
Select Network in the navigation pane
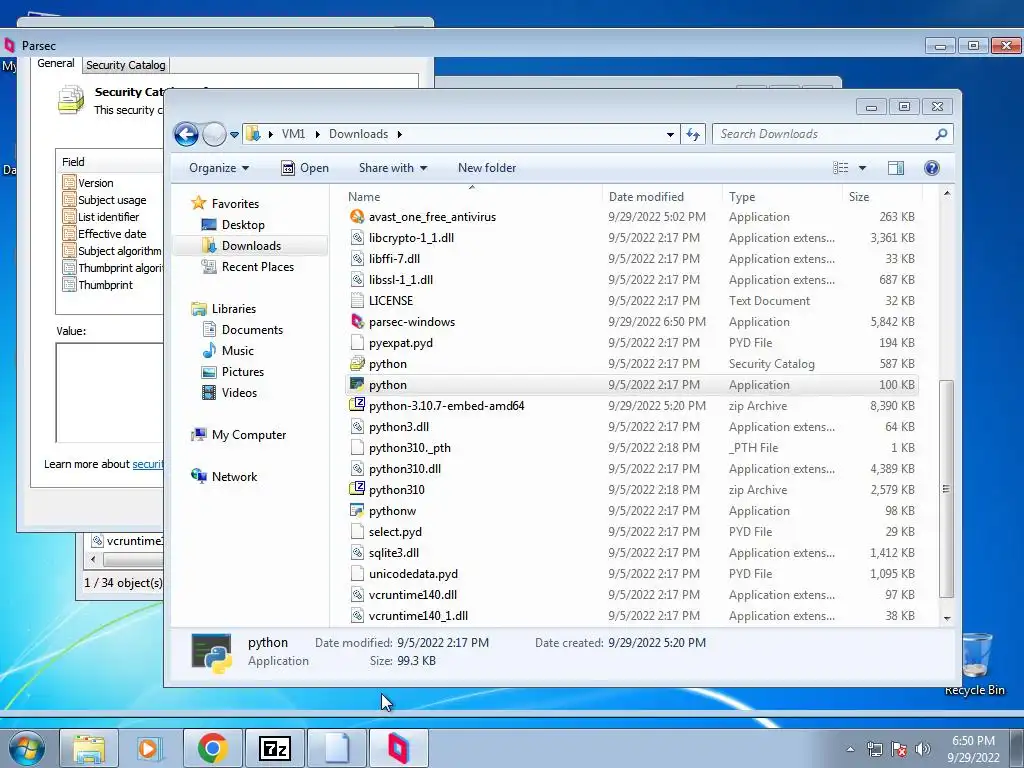click(234, 477)
